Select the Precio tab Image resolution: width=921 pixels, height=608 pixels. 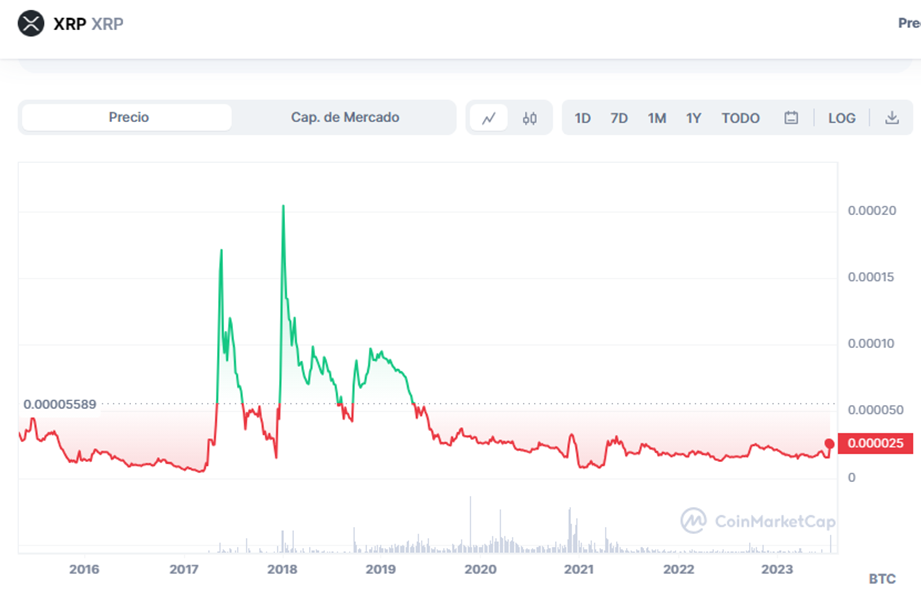(127, 117)
